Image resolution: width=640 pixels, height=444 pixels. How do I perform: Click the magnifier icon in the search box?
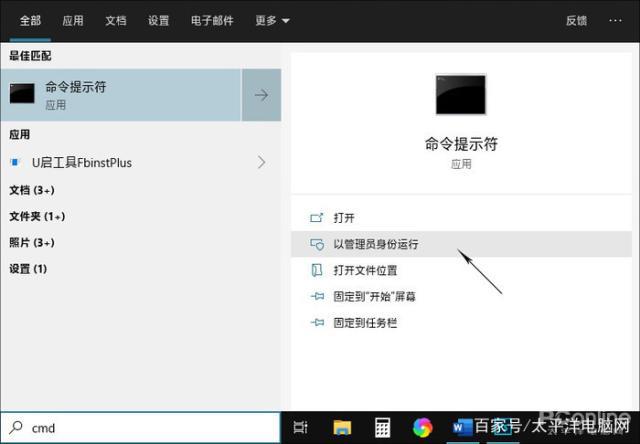click(x=17, y=428)
